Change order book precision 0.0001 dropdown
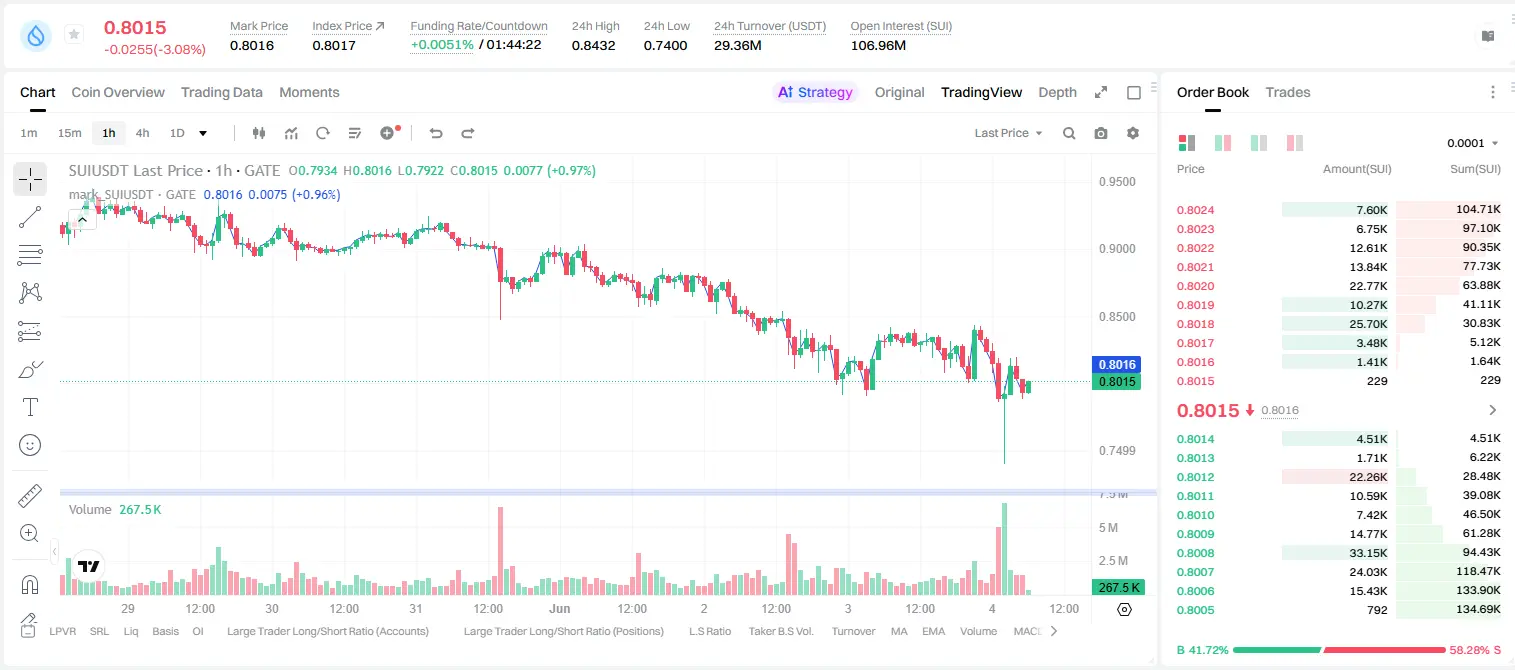Image resolution: width=1515 pixels, height=670 pixels. click(x=1473, y=143)
